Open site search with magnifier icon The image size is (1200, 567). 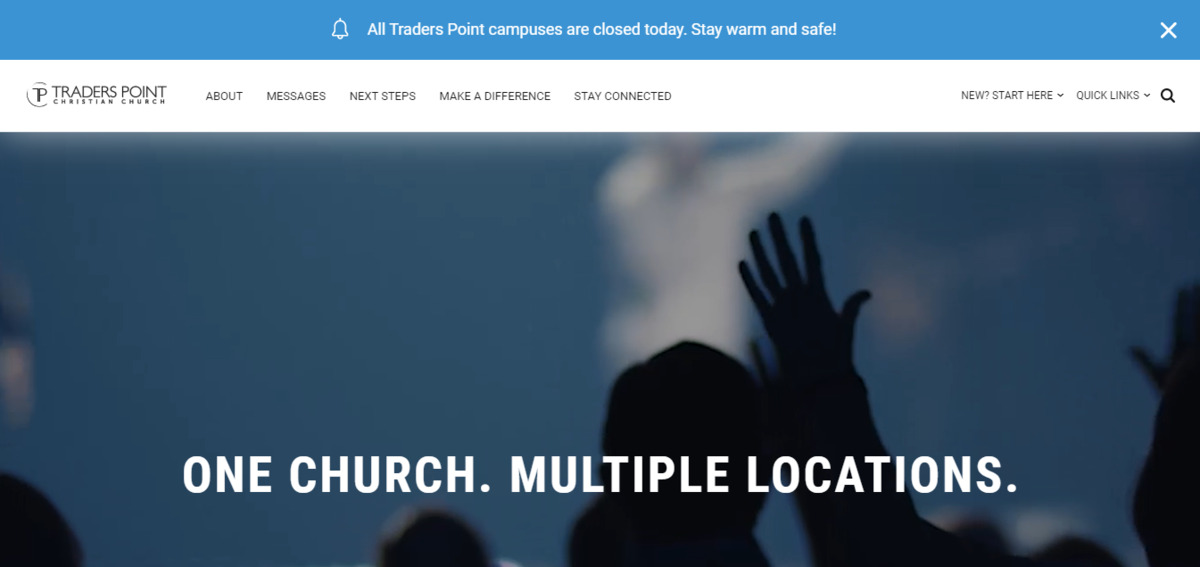[1167, 96]
